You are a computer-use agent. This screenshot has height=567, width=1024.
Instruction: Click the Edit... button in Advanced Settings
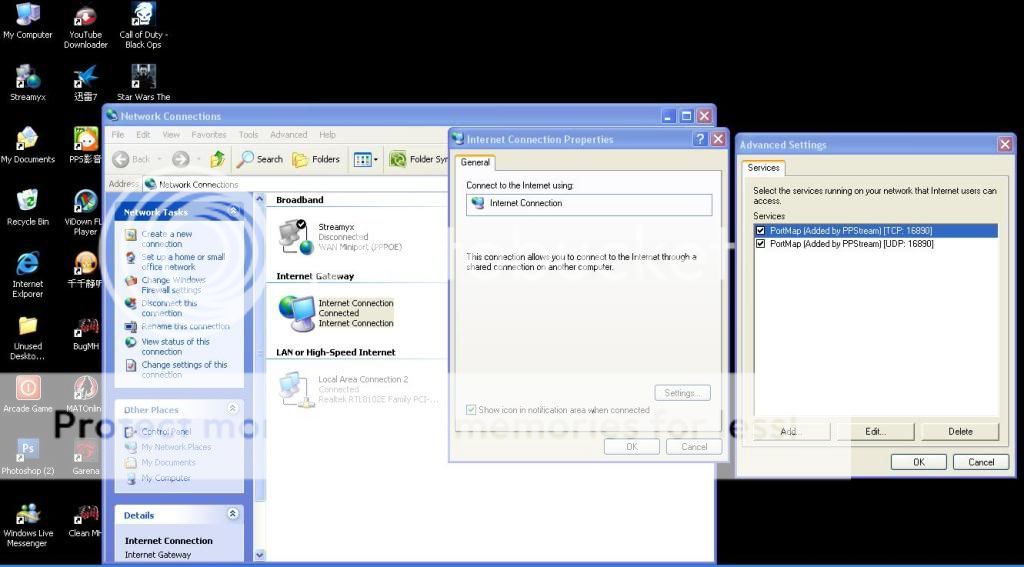[875, 432]
